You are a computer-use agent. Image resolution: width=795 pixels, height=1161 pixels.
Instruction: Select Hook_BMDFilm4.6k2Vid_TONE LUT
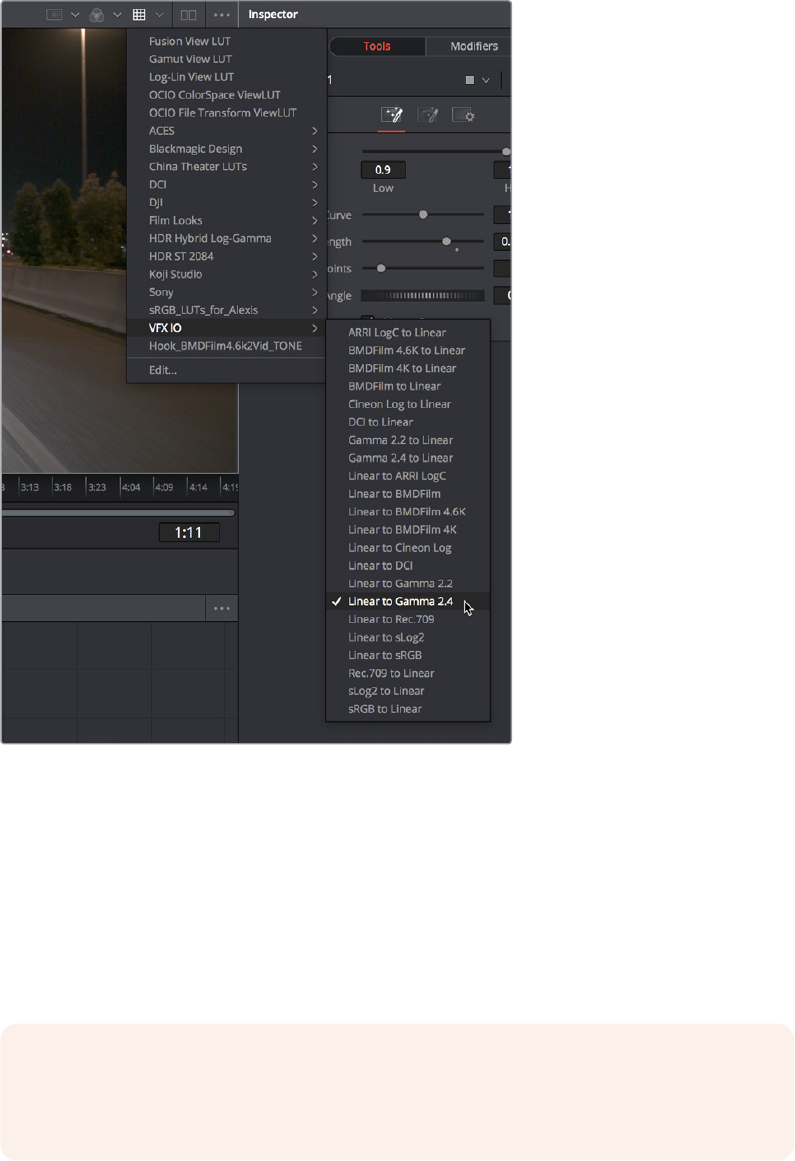227,346
